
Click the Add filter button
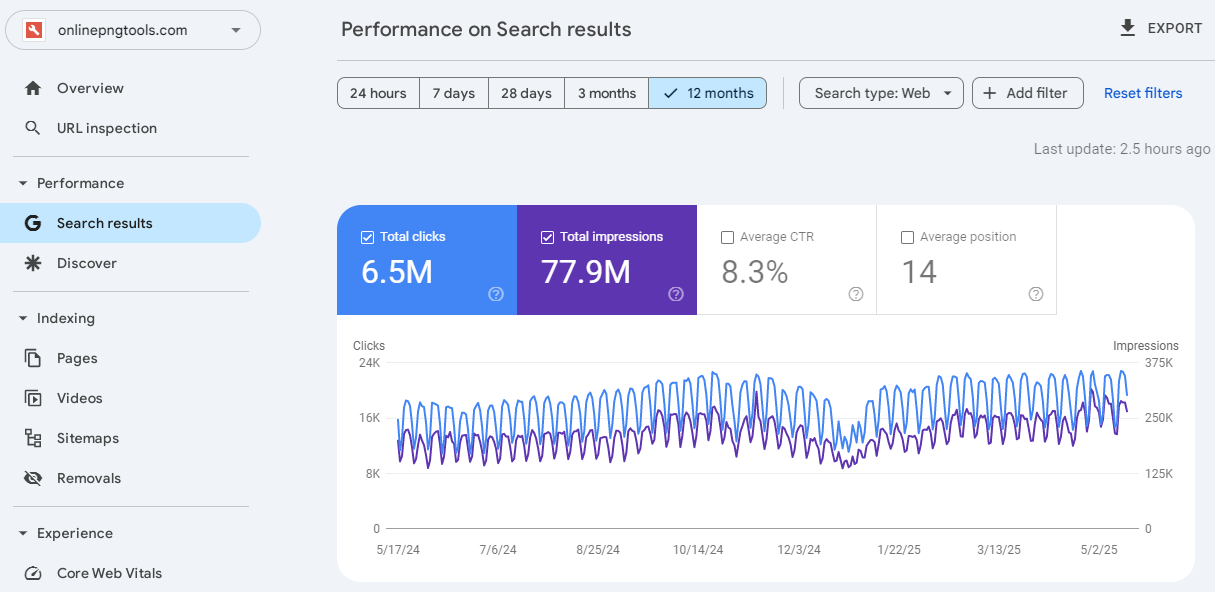coord(1027,93)
